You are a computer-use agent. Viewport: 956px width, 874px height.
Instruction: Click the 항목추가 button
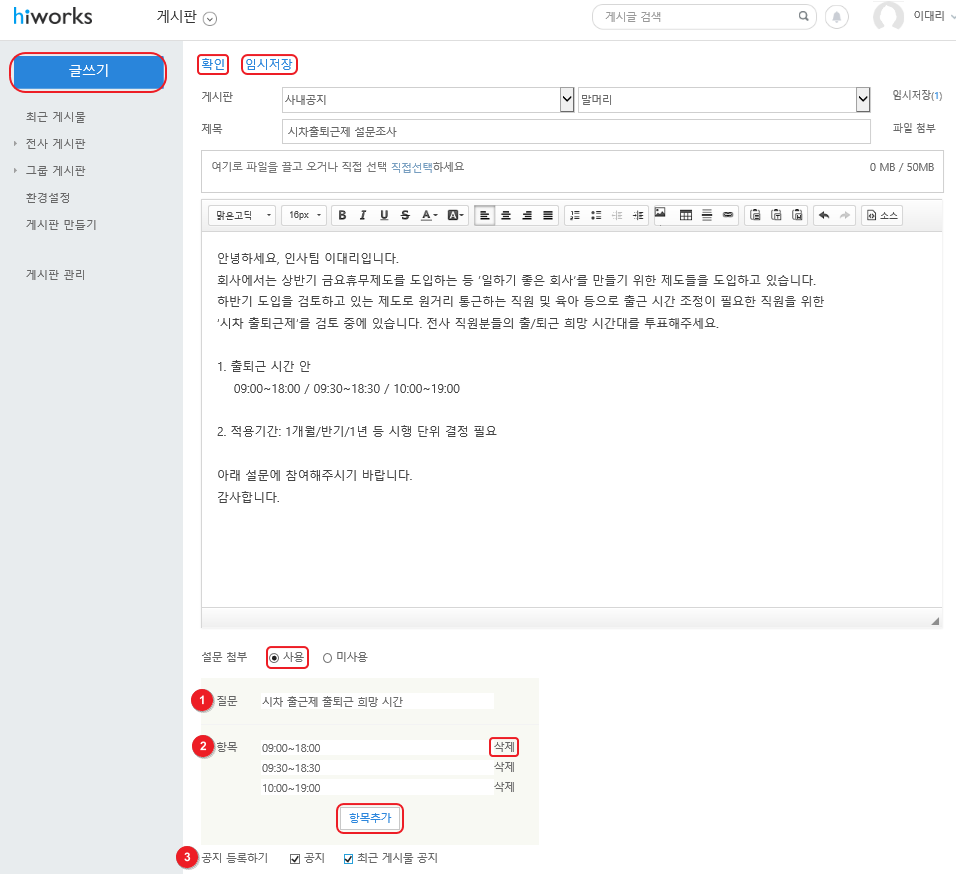click(x=371, y=818)
